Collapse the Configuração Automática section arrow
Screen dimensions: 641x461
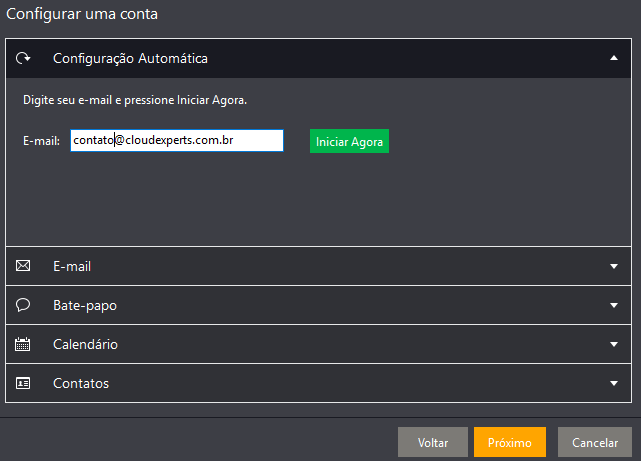[x=614, y=58]
